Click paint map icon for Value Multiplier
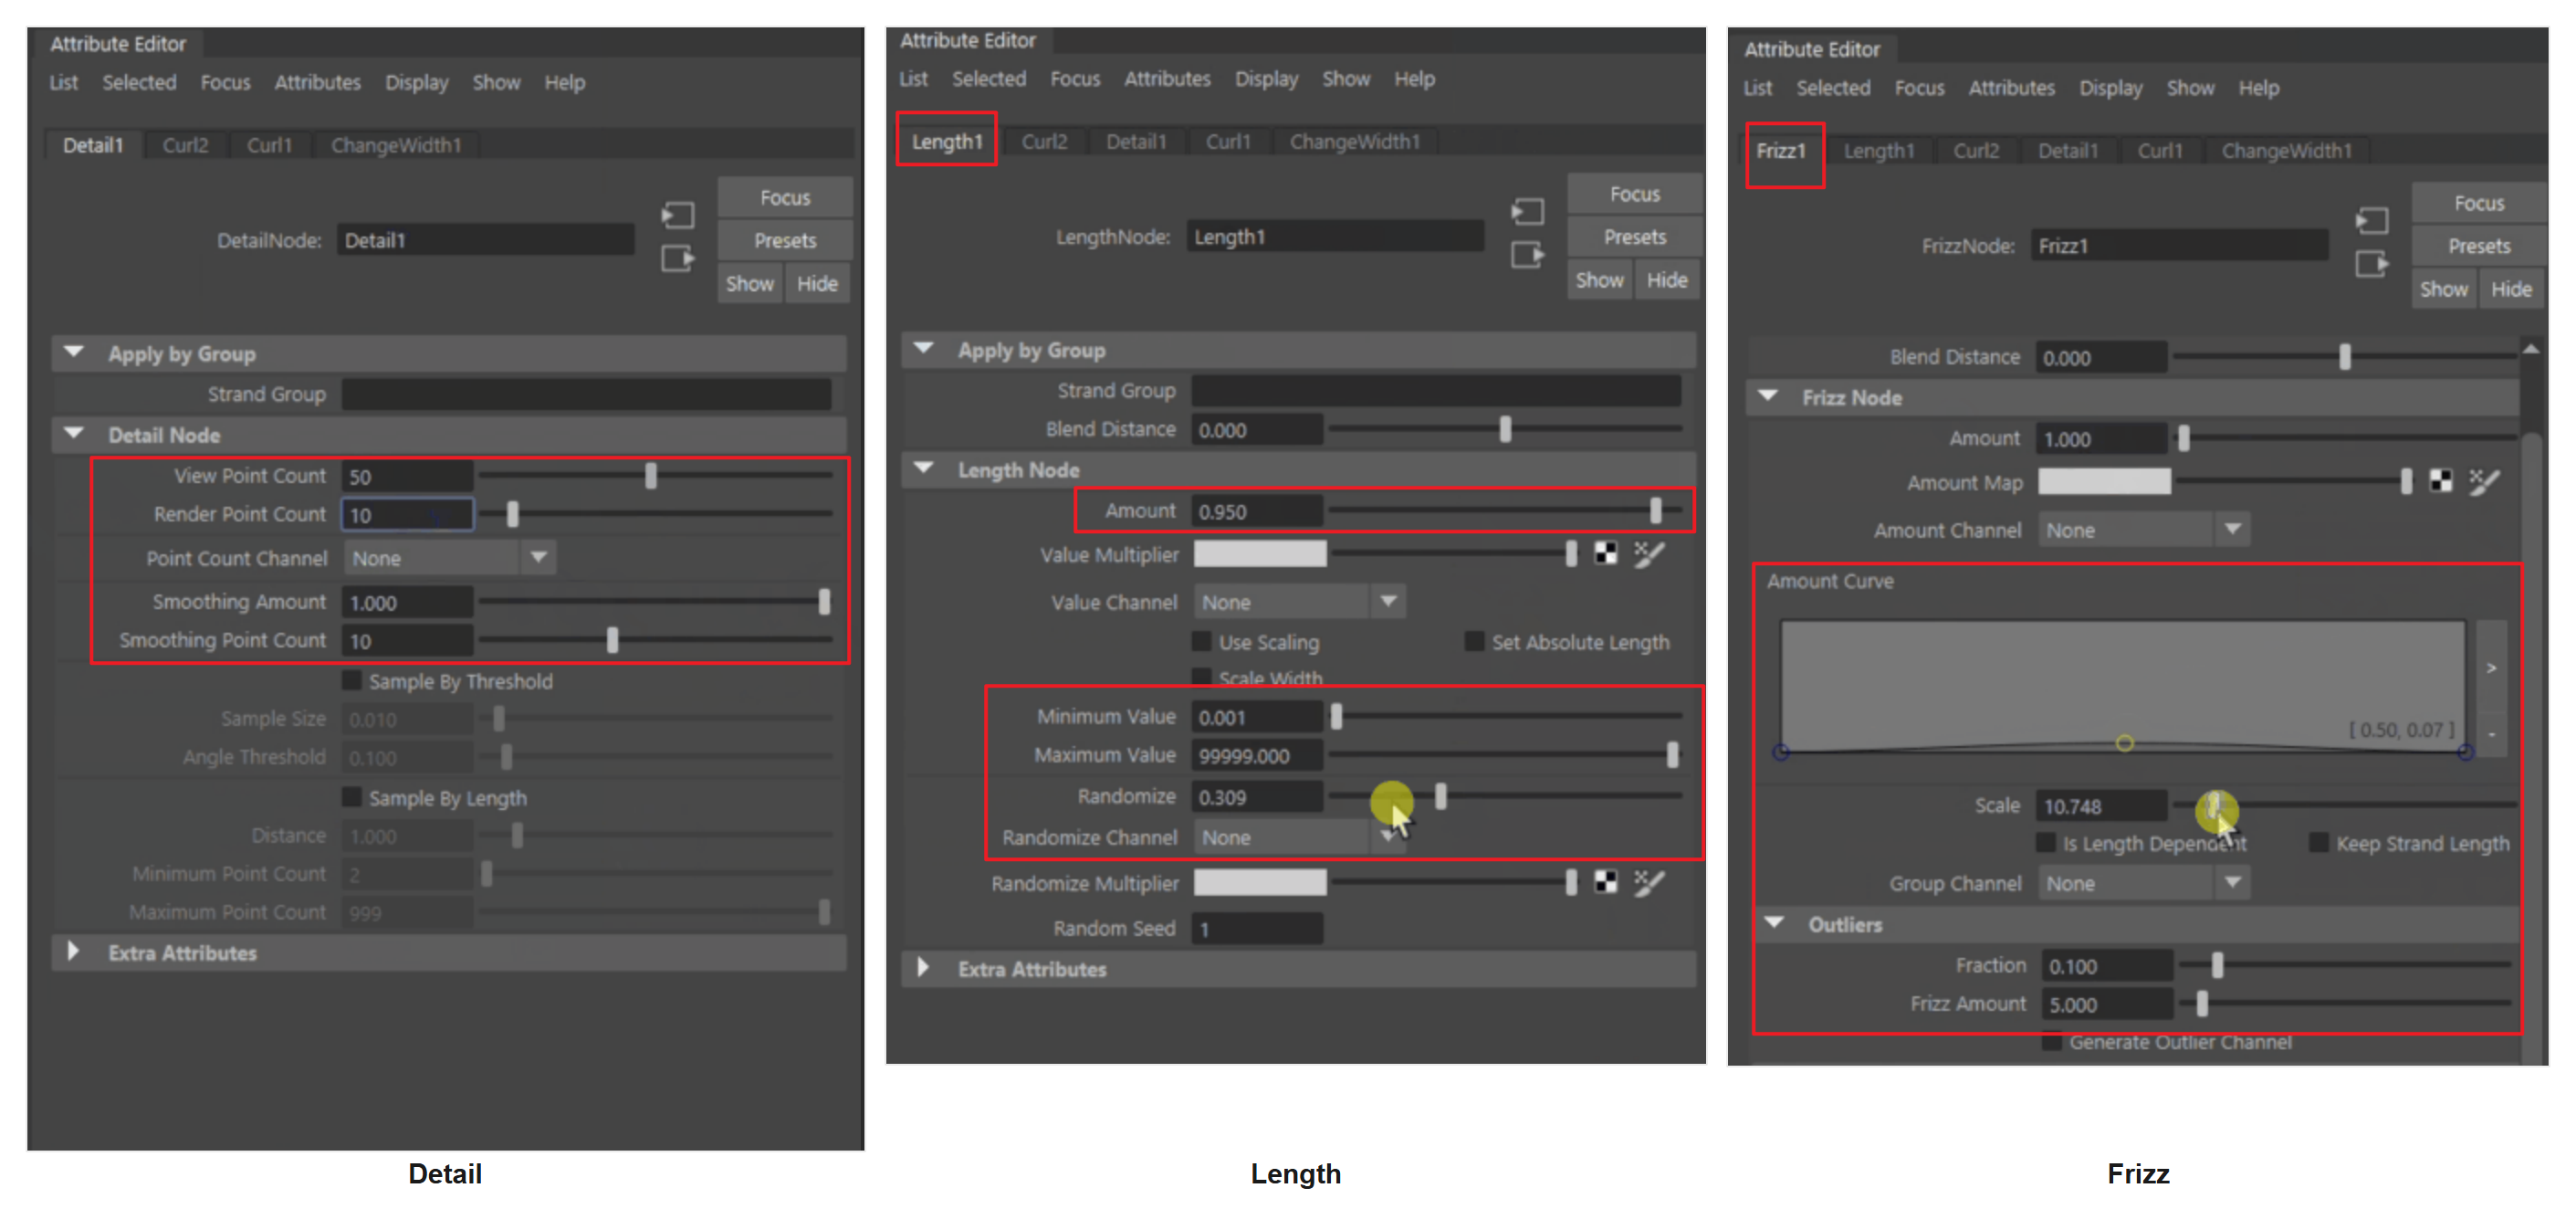Screen dimensions: 2576x1209 pyautogui.click(x=1649, y=553)
